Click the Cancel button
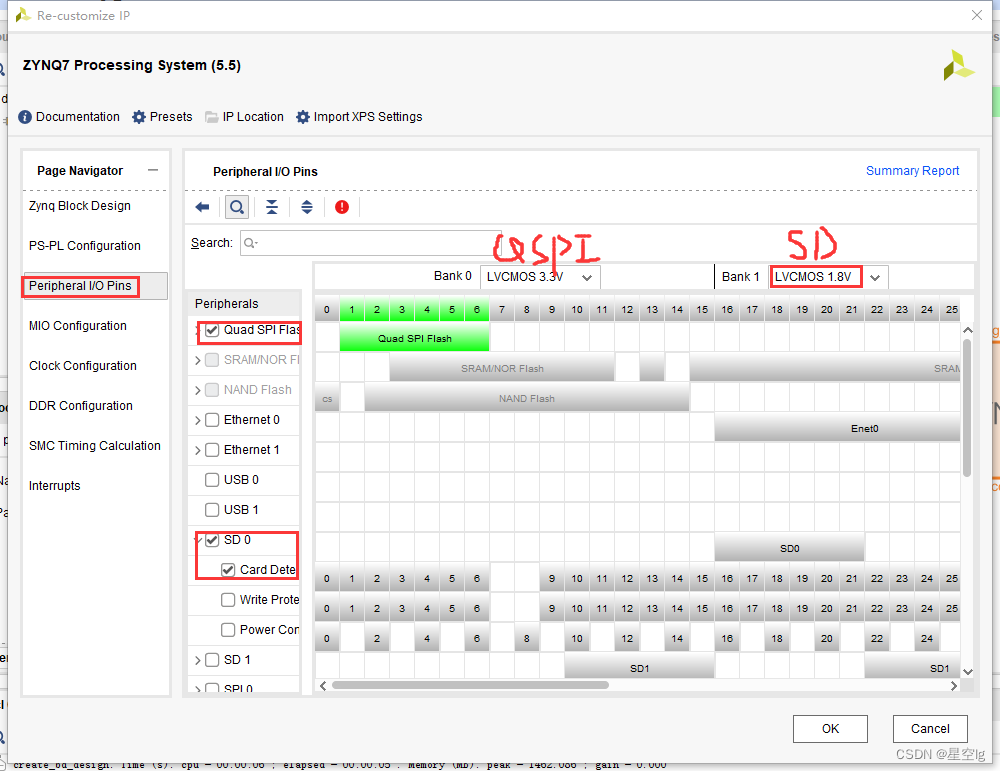This screenshot has height=771, width=1000. coord(930,729)
